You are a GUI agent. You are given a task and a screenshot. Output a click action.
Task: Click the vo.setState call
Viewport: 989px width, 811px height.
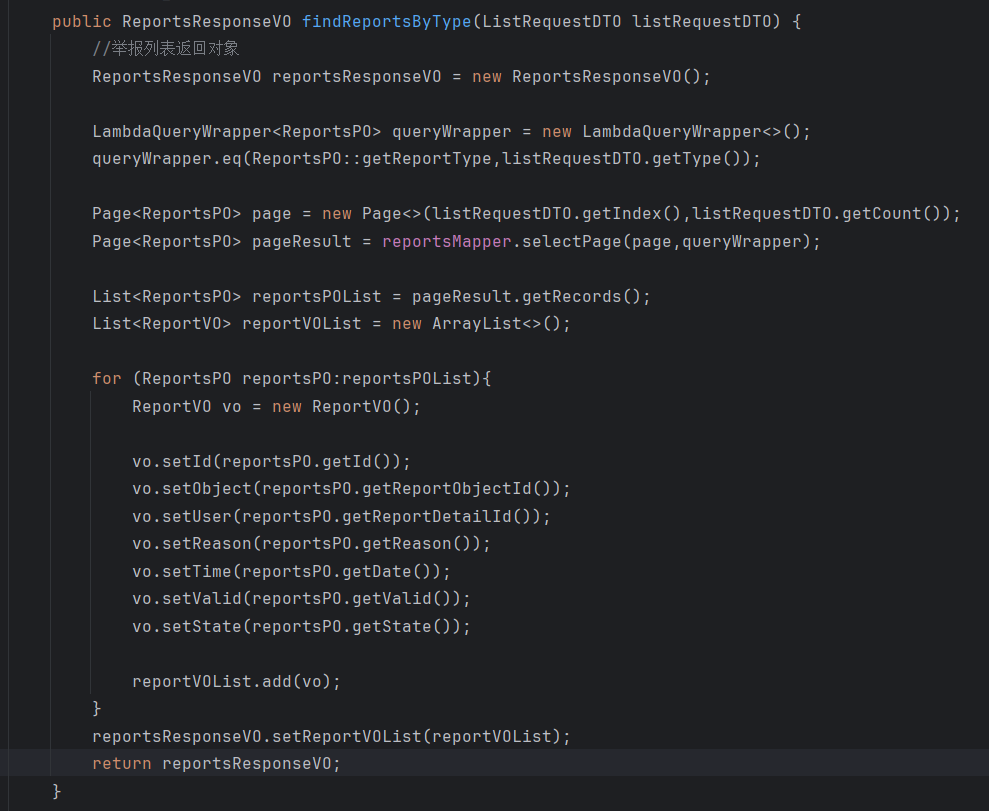point(187,626)
